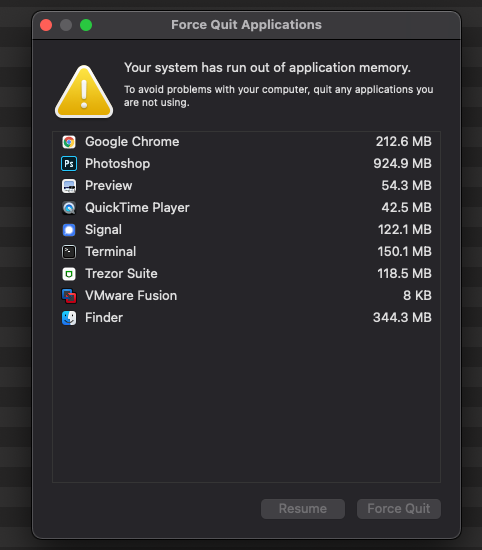Click the VMware Fusion icon
Viewport: 482px width, 550px height.
[69, 296]
